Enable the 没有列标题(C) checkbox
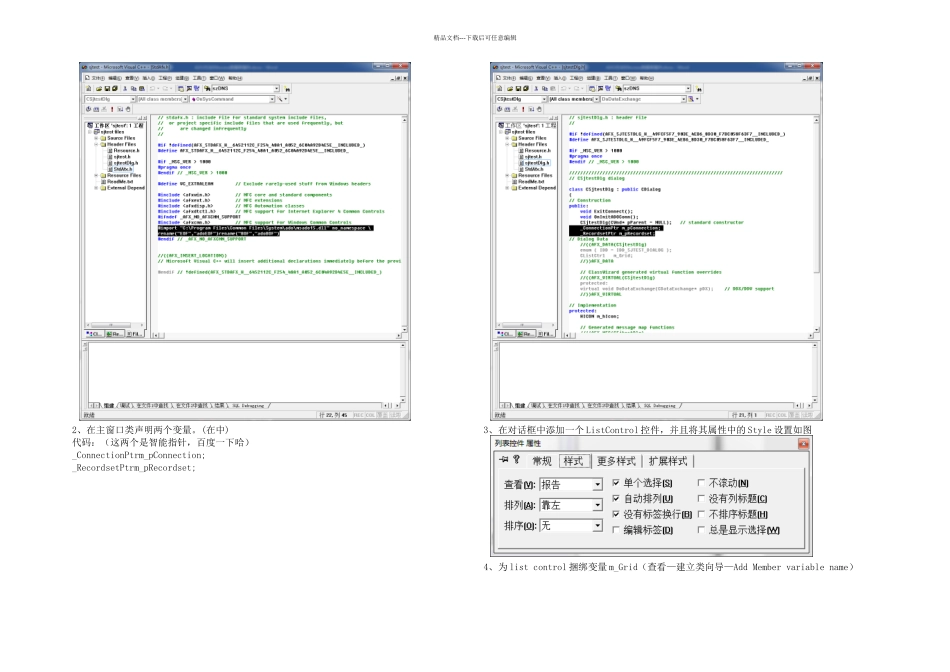Image resolution: width=950 pixels, height=672 pixels. [x=701, y=499]
